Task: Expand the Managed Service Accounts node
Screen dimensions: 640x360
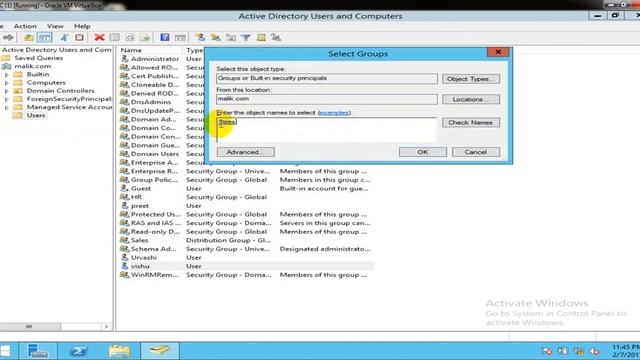Action: tap(7, 107)
